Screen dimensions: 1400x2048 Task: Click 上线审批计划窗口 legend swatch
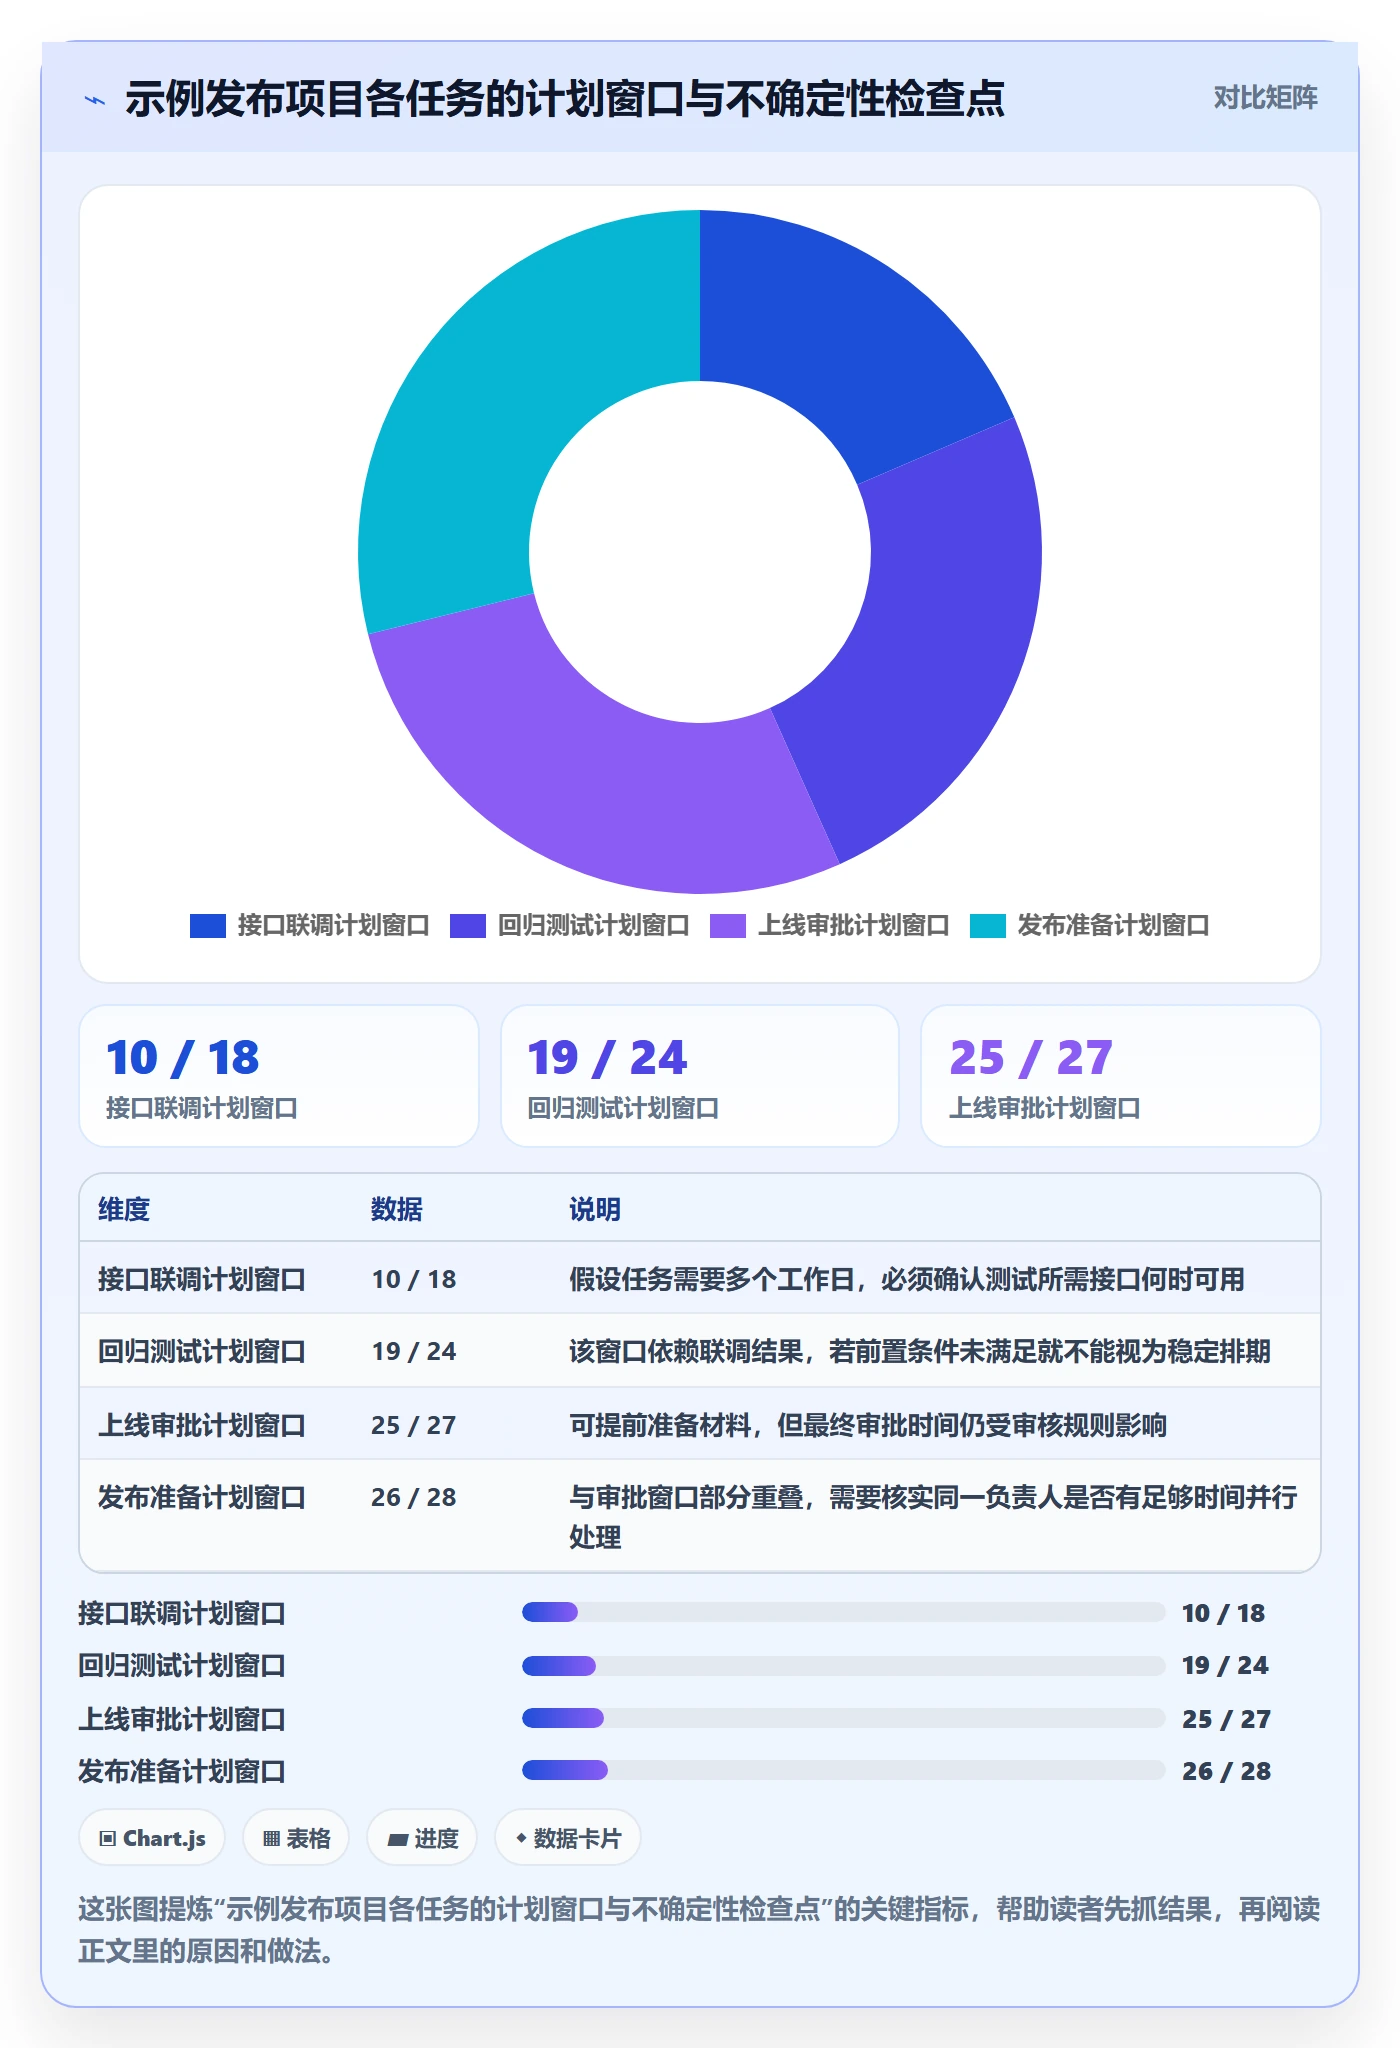tap(727, 926)
